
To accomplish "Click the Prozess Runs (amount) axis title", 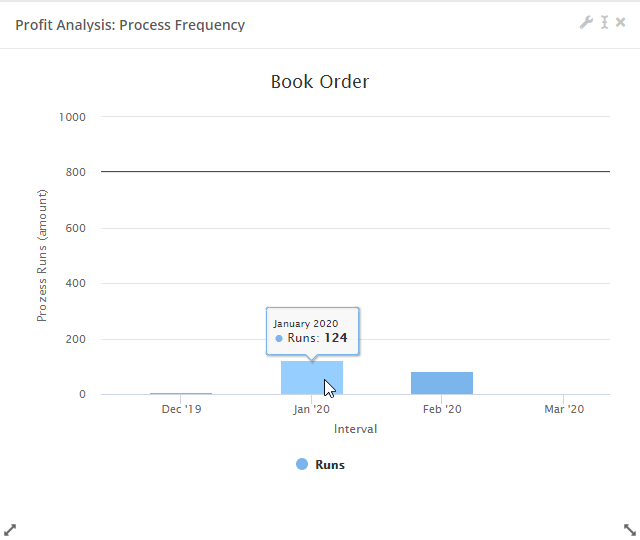I will [42, 256].
